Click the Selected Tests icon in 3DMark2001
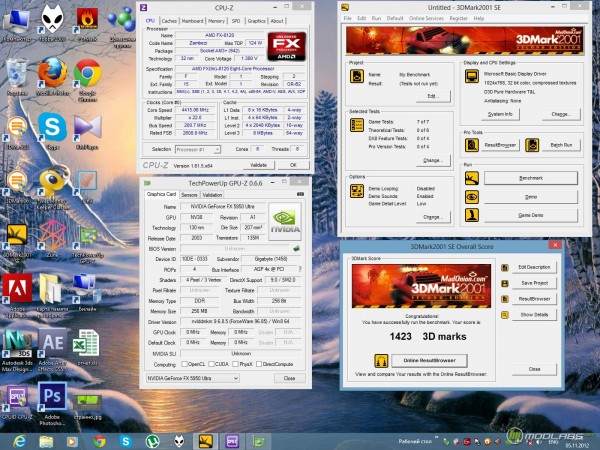Image resolution: width=600 pixels, height=450 pixels. click(x=357, y=125)
